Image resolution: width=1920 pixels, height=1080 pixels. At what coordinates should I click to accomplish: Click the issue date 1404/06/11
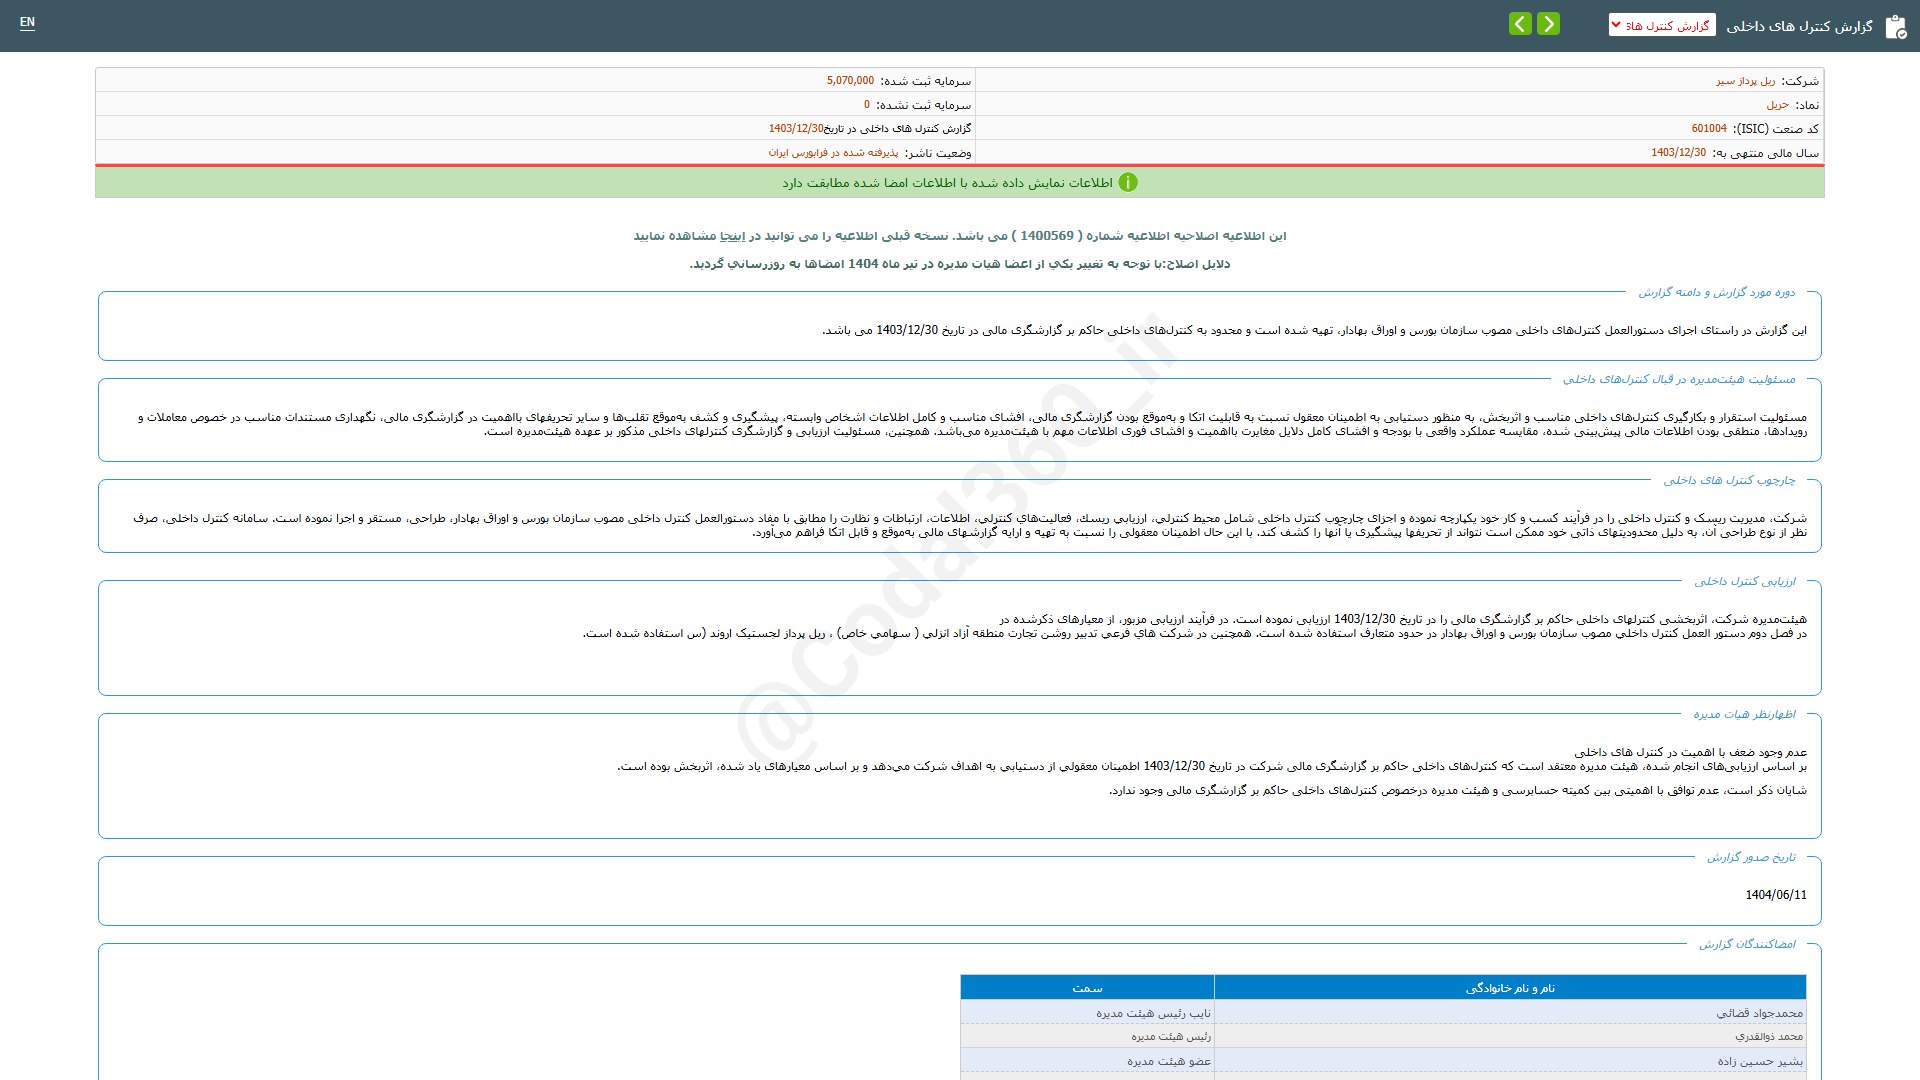coord(1776,895)
